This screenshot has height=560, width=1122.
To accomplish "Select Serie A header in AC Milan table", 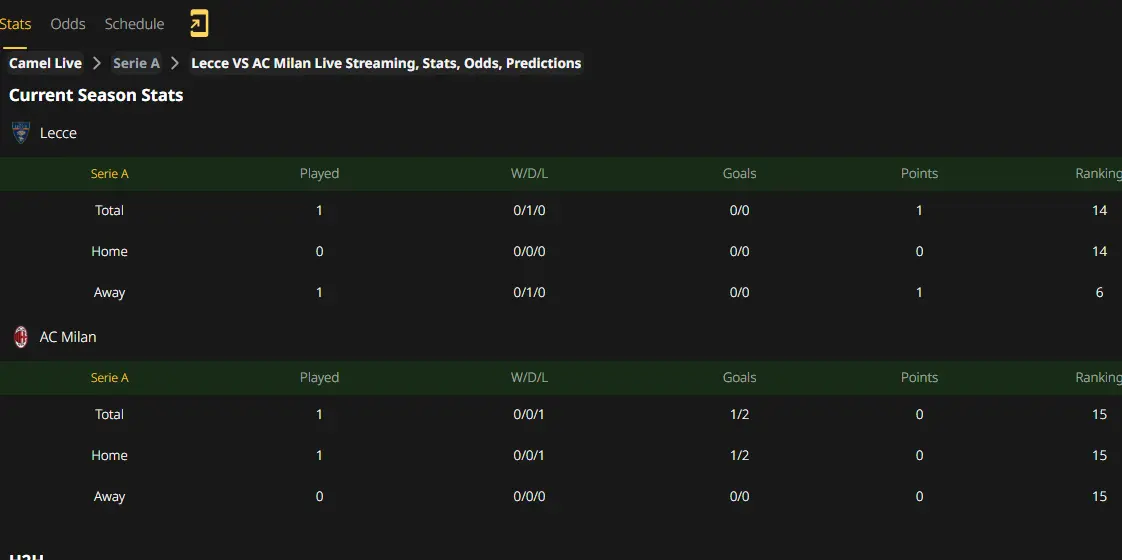I will [109, 378].
